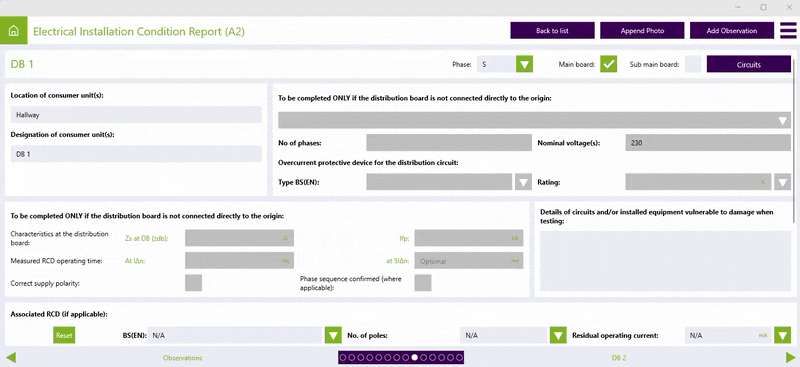Click the DB 1 heading text

point(22,64)
